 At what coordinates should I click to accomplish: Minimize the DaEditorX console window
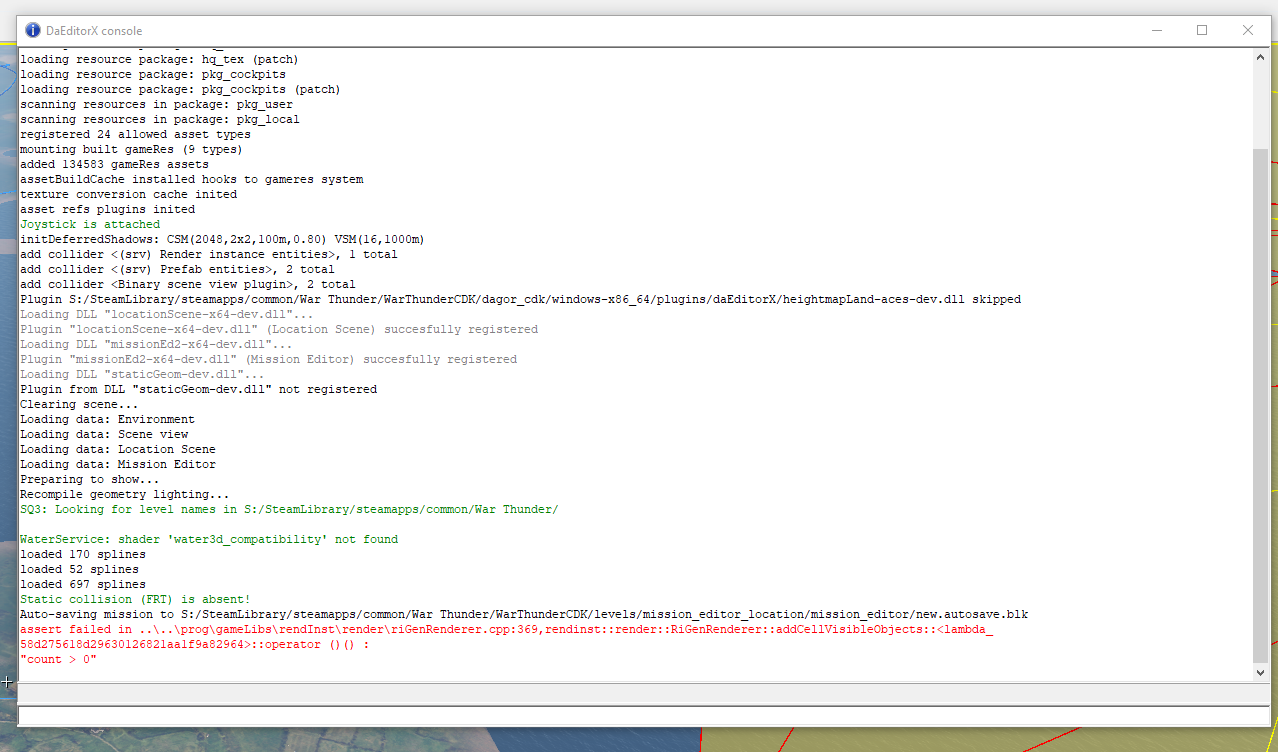coord(1156,30)
